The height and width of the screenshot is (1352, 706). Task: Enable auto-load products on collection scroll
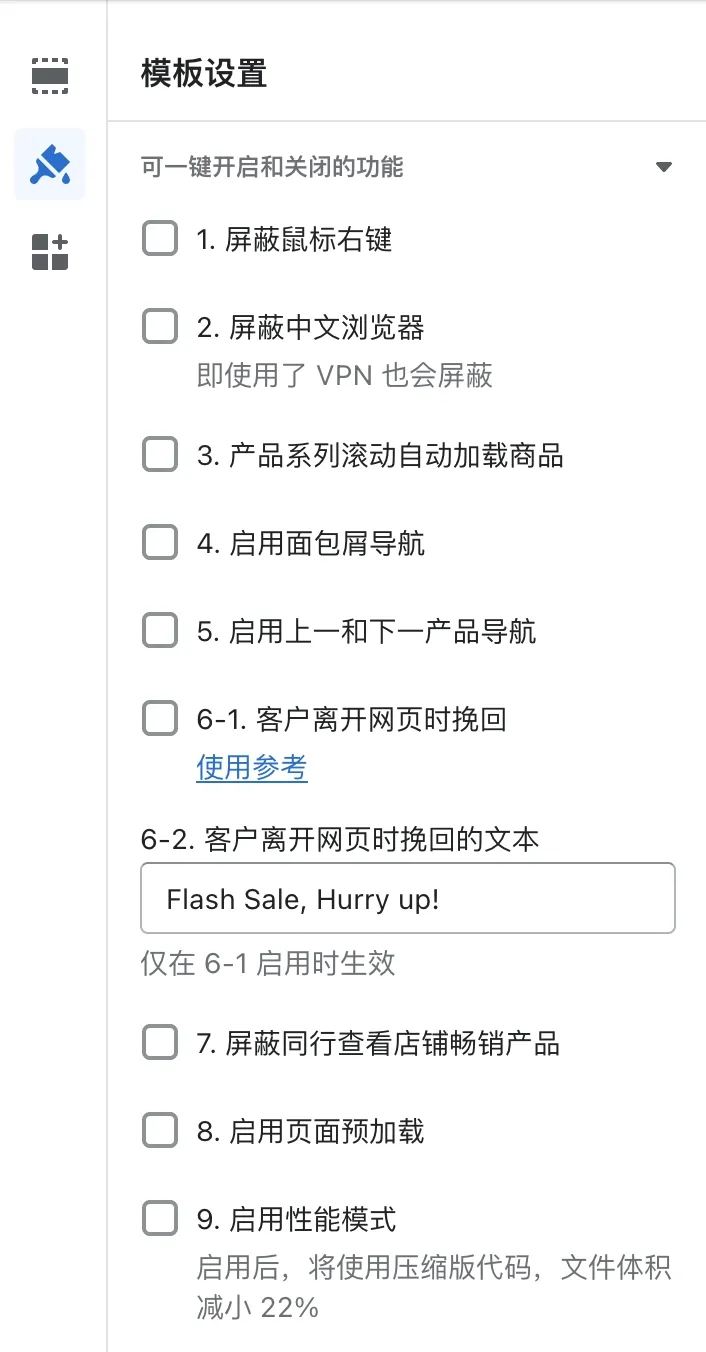point(159,454)
